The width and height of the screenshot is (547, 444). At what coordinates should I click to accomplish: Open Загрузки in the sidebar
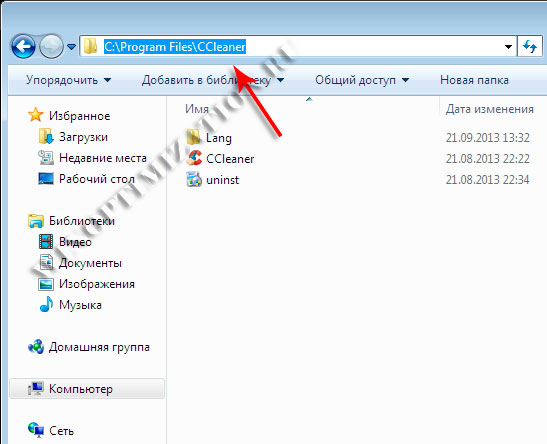pyautogui.click(x=83, y=137)
